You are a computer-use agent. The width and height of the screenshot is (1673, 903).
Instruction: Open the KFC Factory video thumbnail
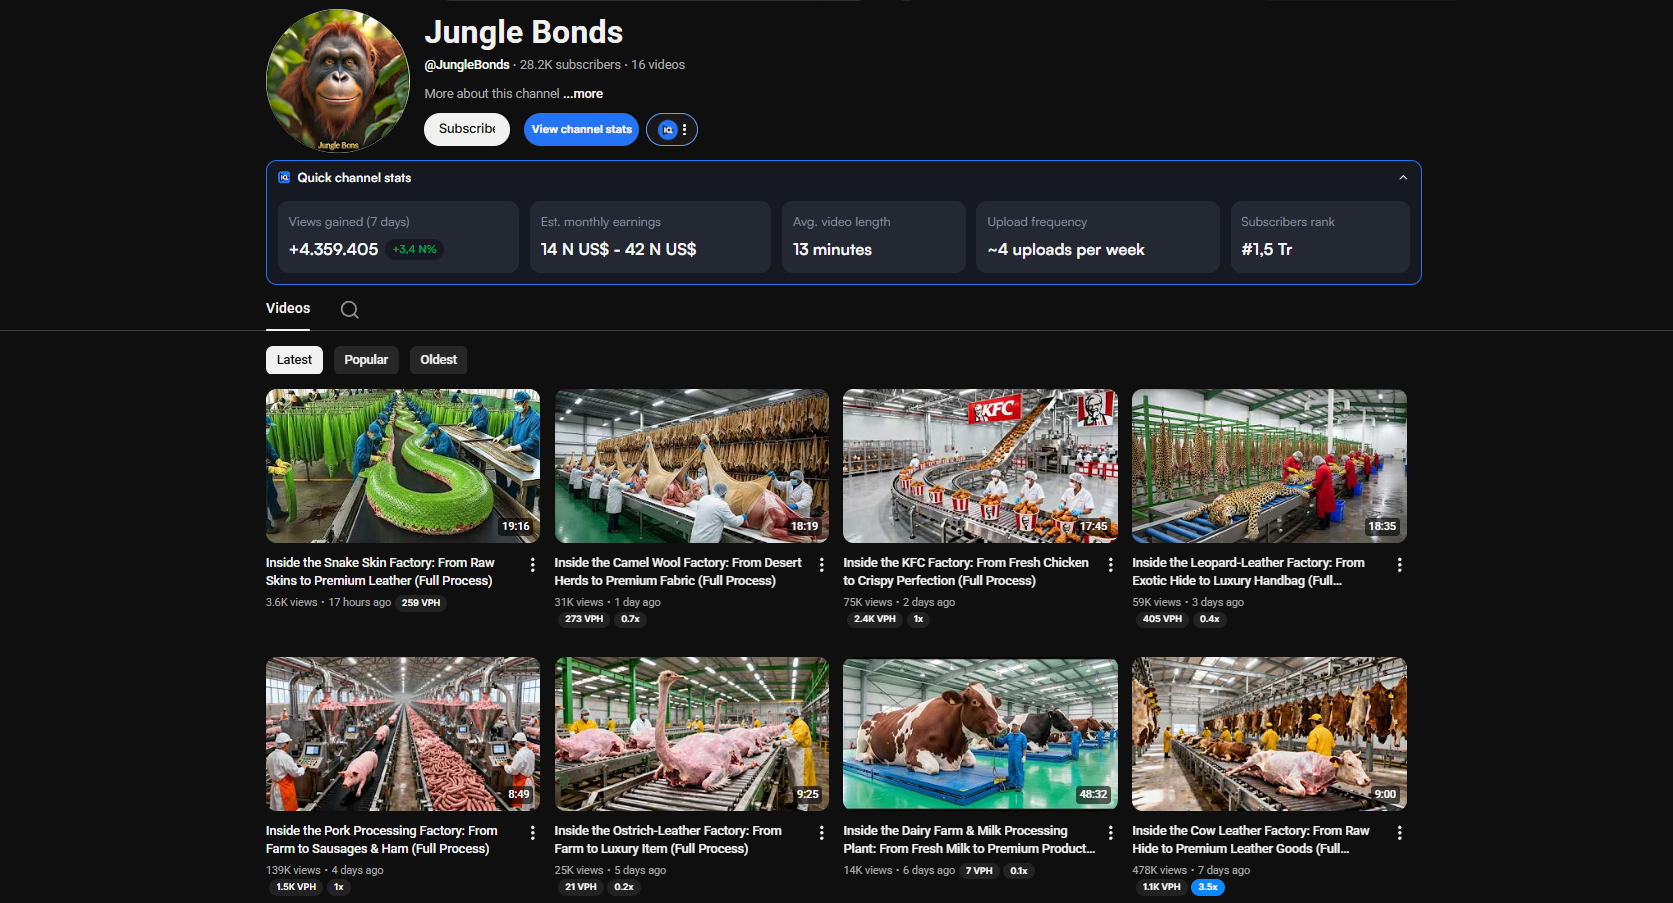pos(980,466)
